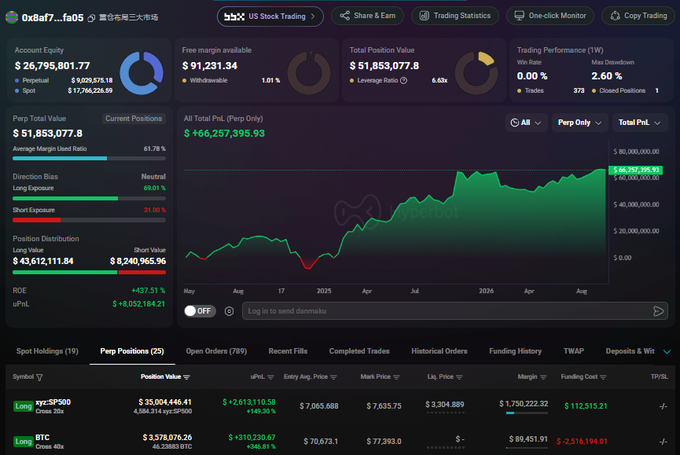Viewport: 680px width, 455px height.
Task: Click BTC margin $89,451.91
Action: point(528,439)
